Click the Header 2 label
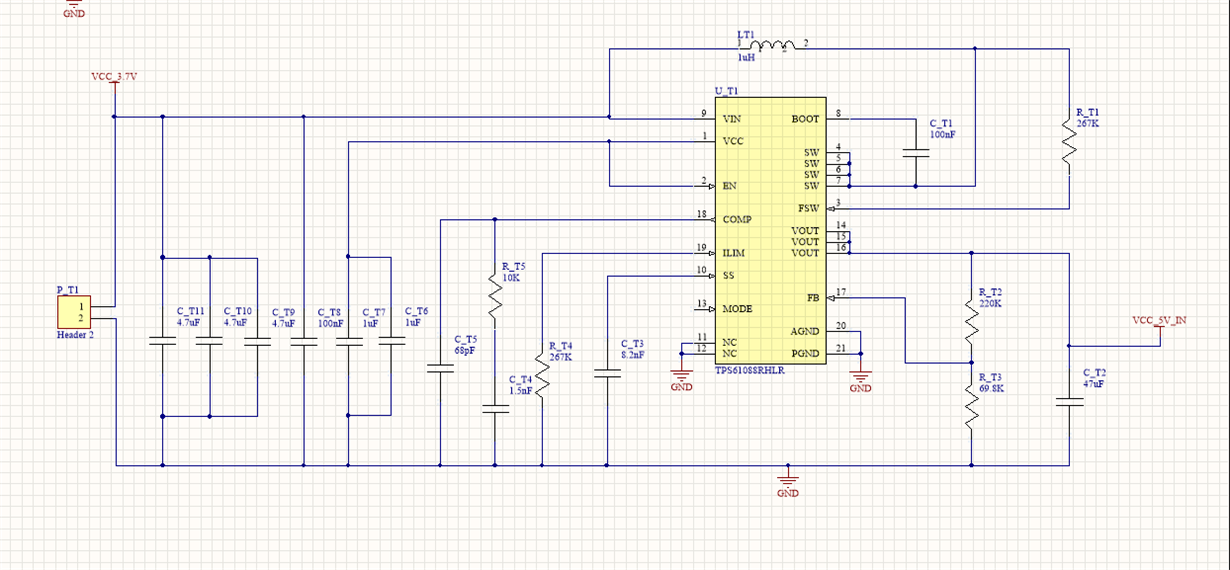The height and width of the screenshot is (570, 1230). click(75, 336)
